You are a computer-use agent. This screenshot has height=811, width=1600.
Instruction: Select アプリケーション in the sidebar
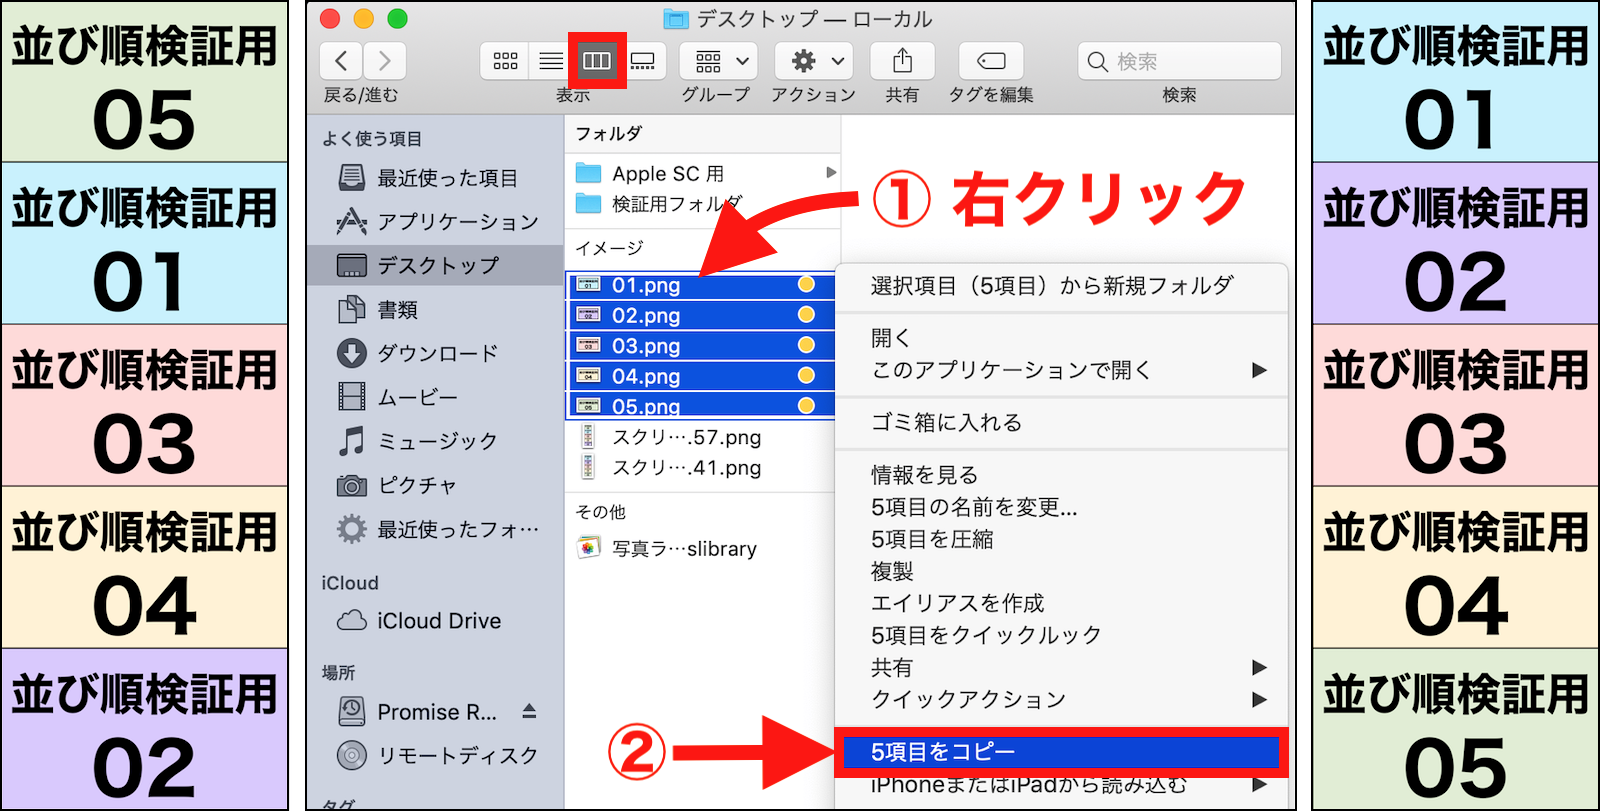pyautogui.click(x=457, y=221)
